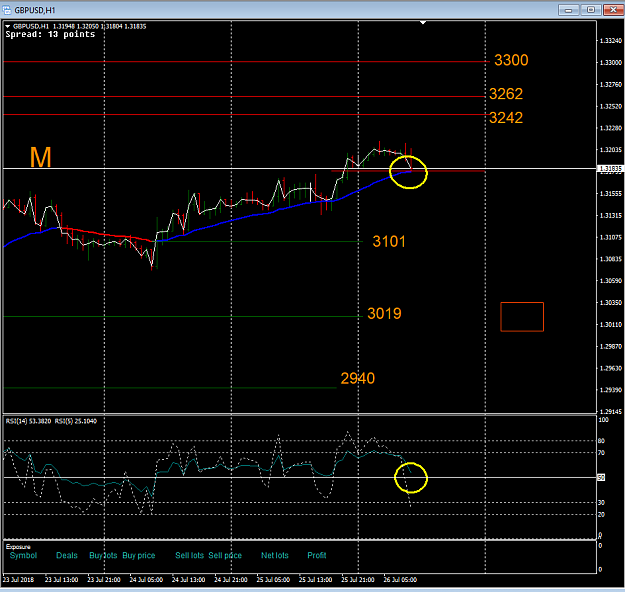Click the 24 Jul 13:00 time axis label
This screenshot has height=592, width=625.
coord(189,580)
